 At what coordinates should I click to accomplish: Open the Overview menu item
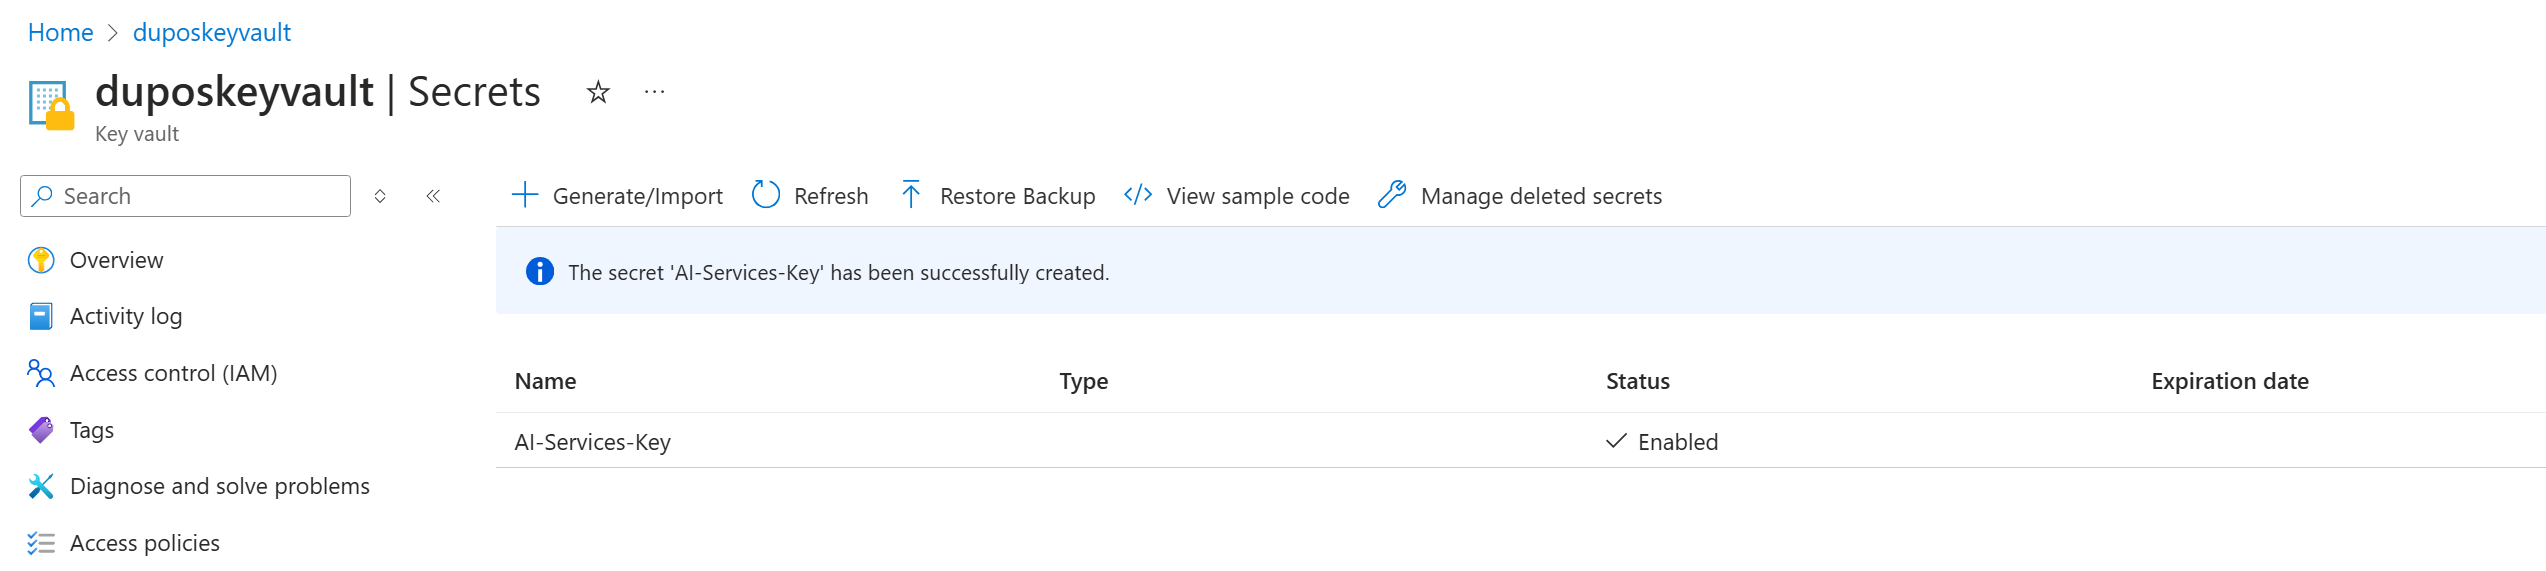coord(116,260)
